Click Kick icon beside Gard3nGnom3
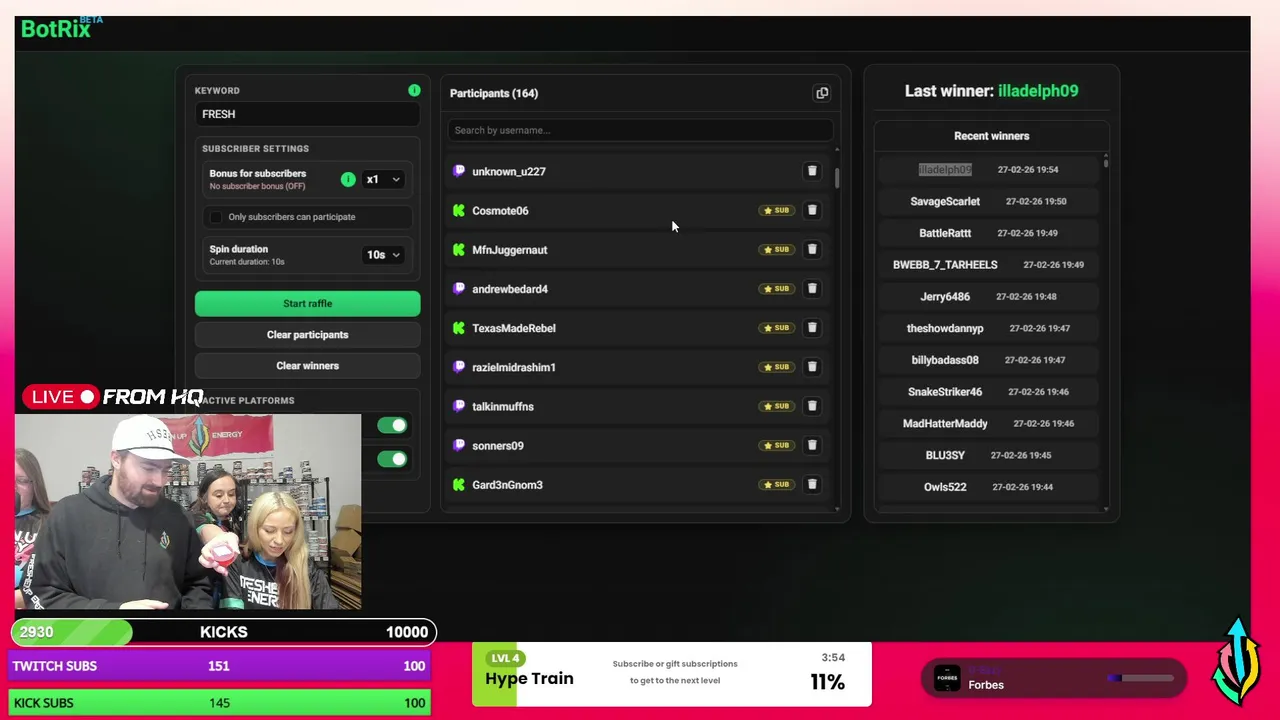The height and width of the screenshot is (720, 1280). pos(459,484)
